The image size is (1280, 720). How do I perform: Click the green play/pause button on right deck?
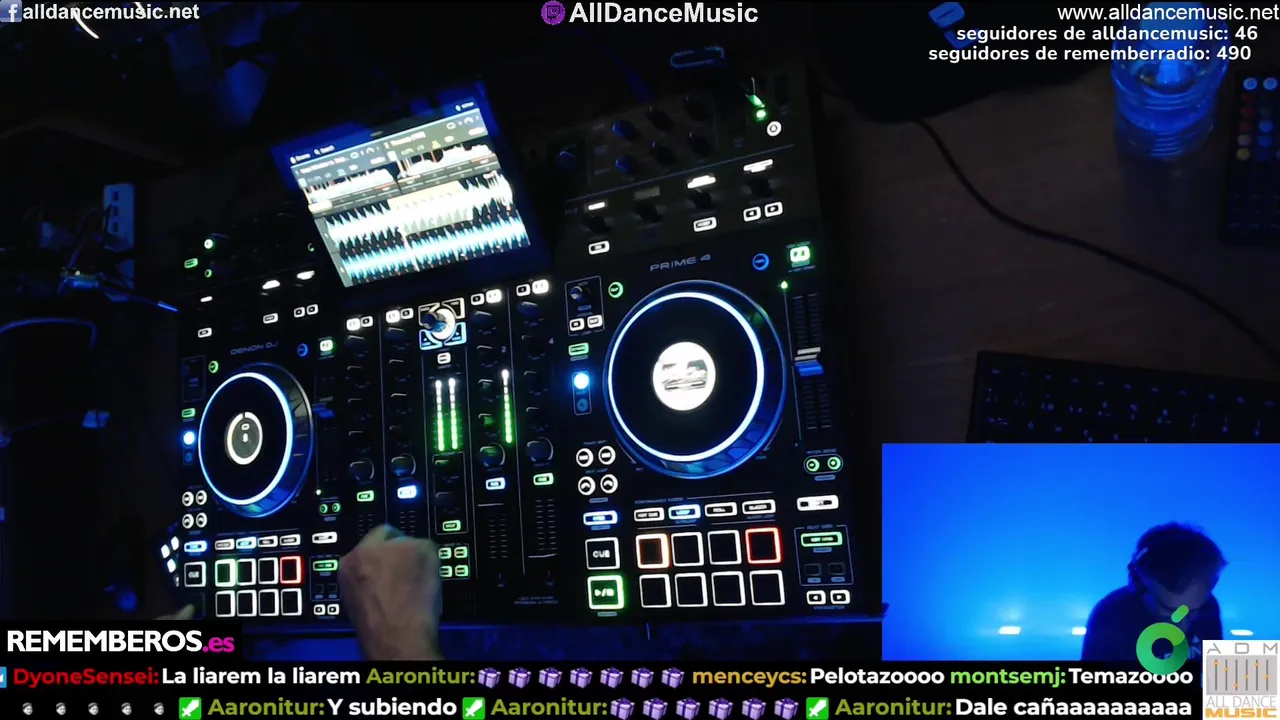[x=604, y=592]
